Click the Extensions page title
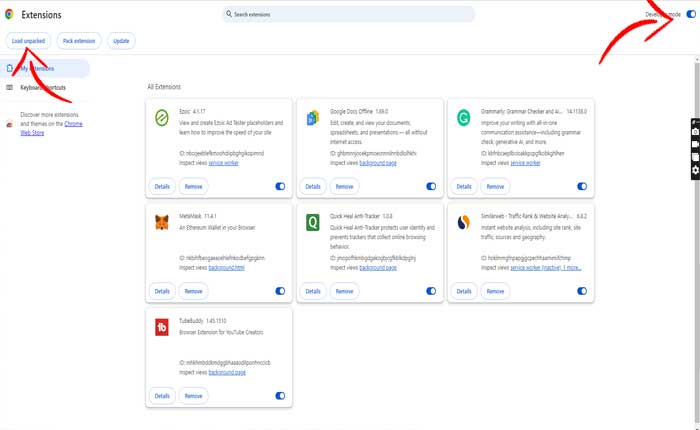This screenshot has width=700, height=430. [x=41, y=15]
